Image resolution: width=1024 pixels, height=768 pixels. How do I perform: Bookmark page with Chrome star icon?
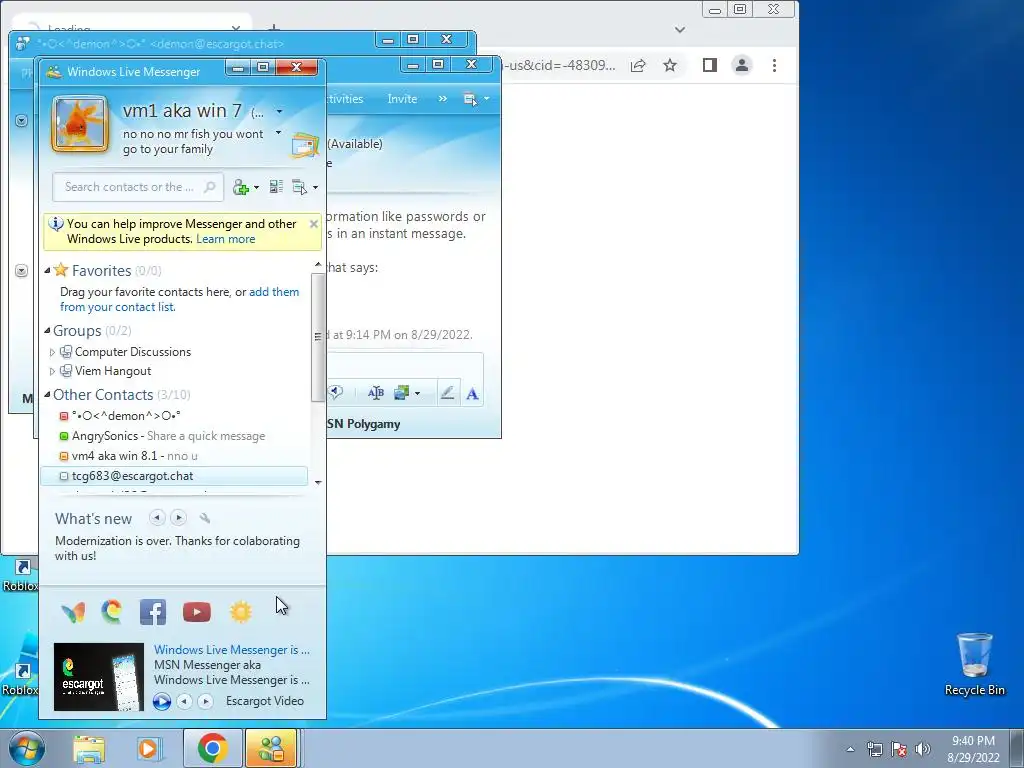[x=670, y=65]
